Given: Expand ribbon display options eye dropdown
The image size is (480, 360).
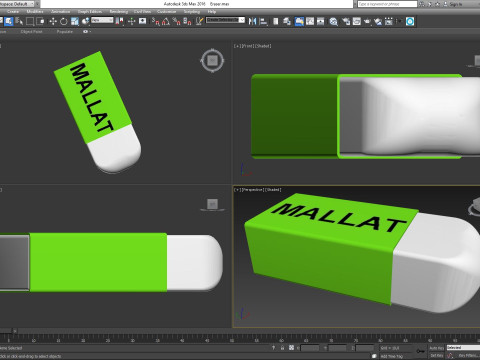Looking at the screenshot, I should [x=87, y=32].
